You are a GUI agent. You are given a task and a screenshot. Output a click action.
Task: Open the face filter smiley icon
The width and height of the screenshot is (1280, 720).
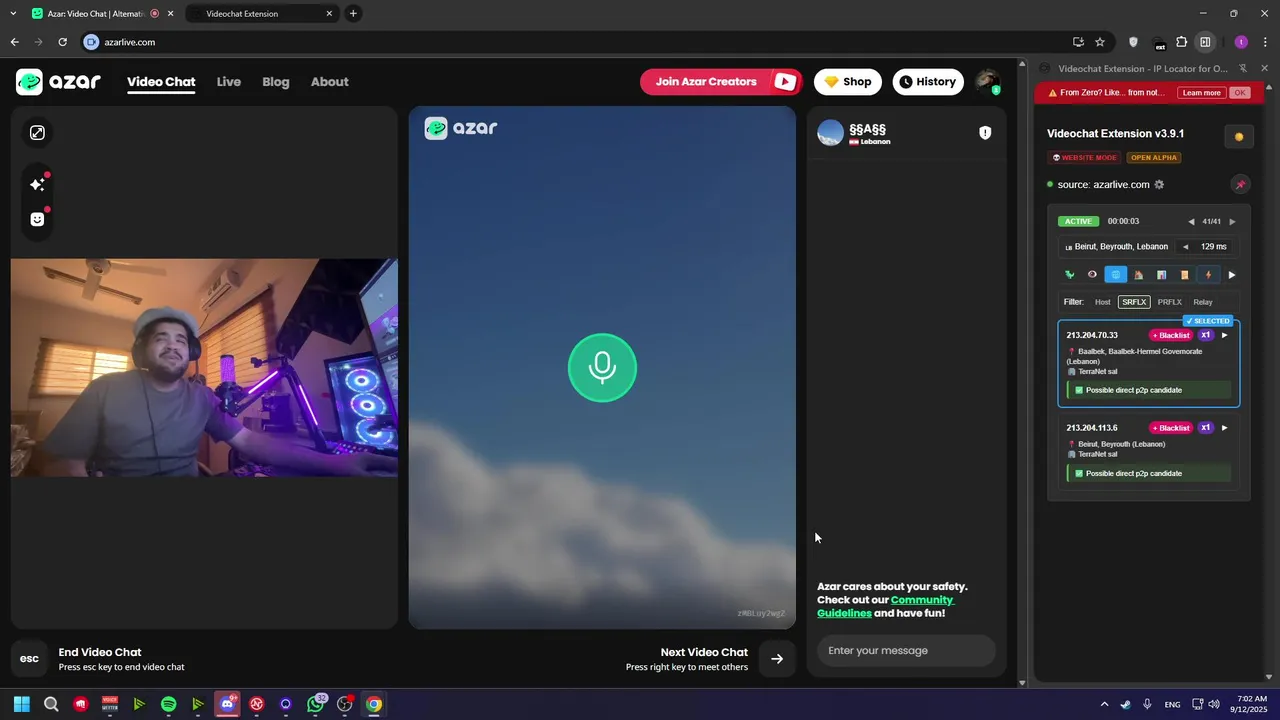click(x=37, y=219)
